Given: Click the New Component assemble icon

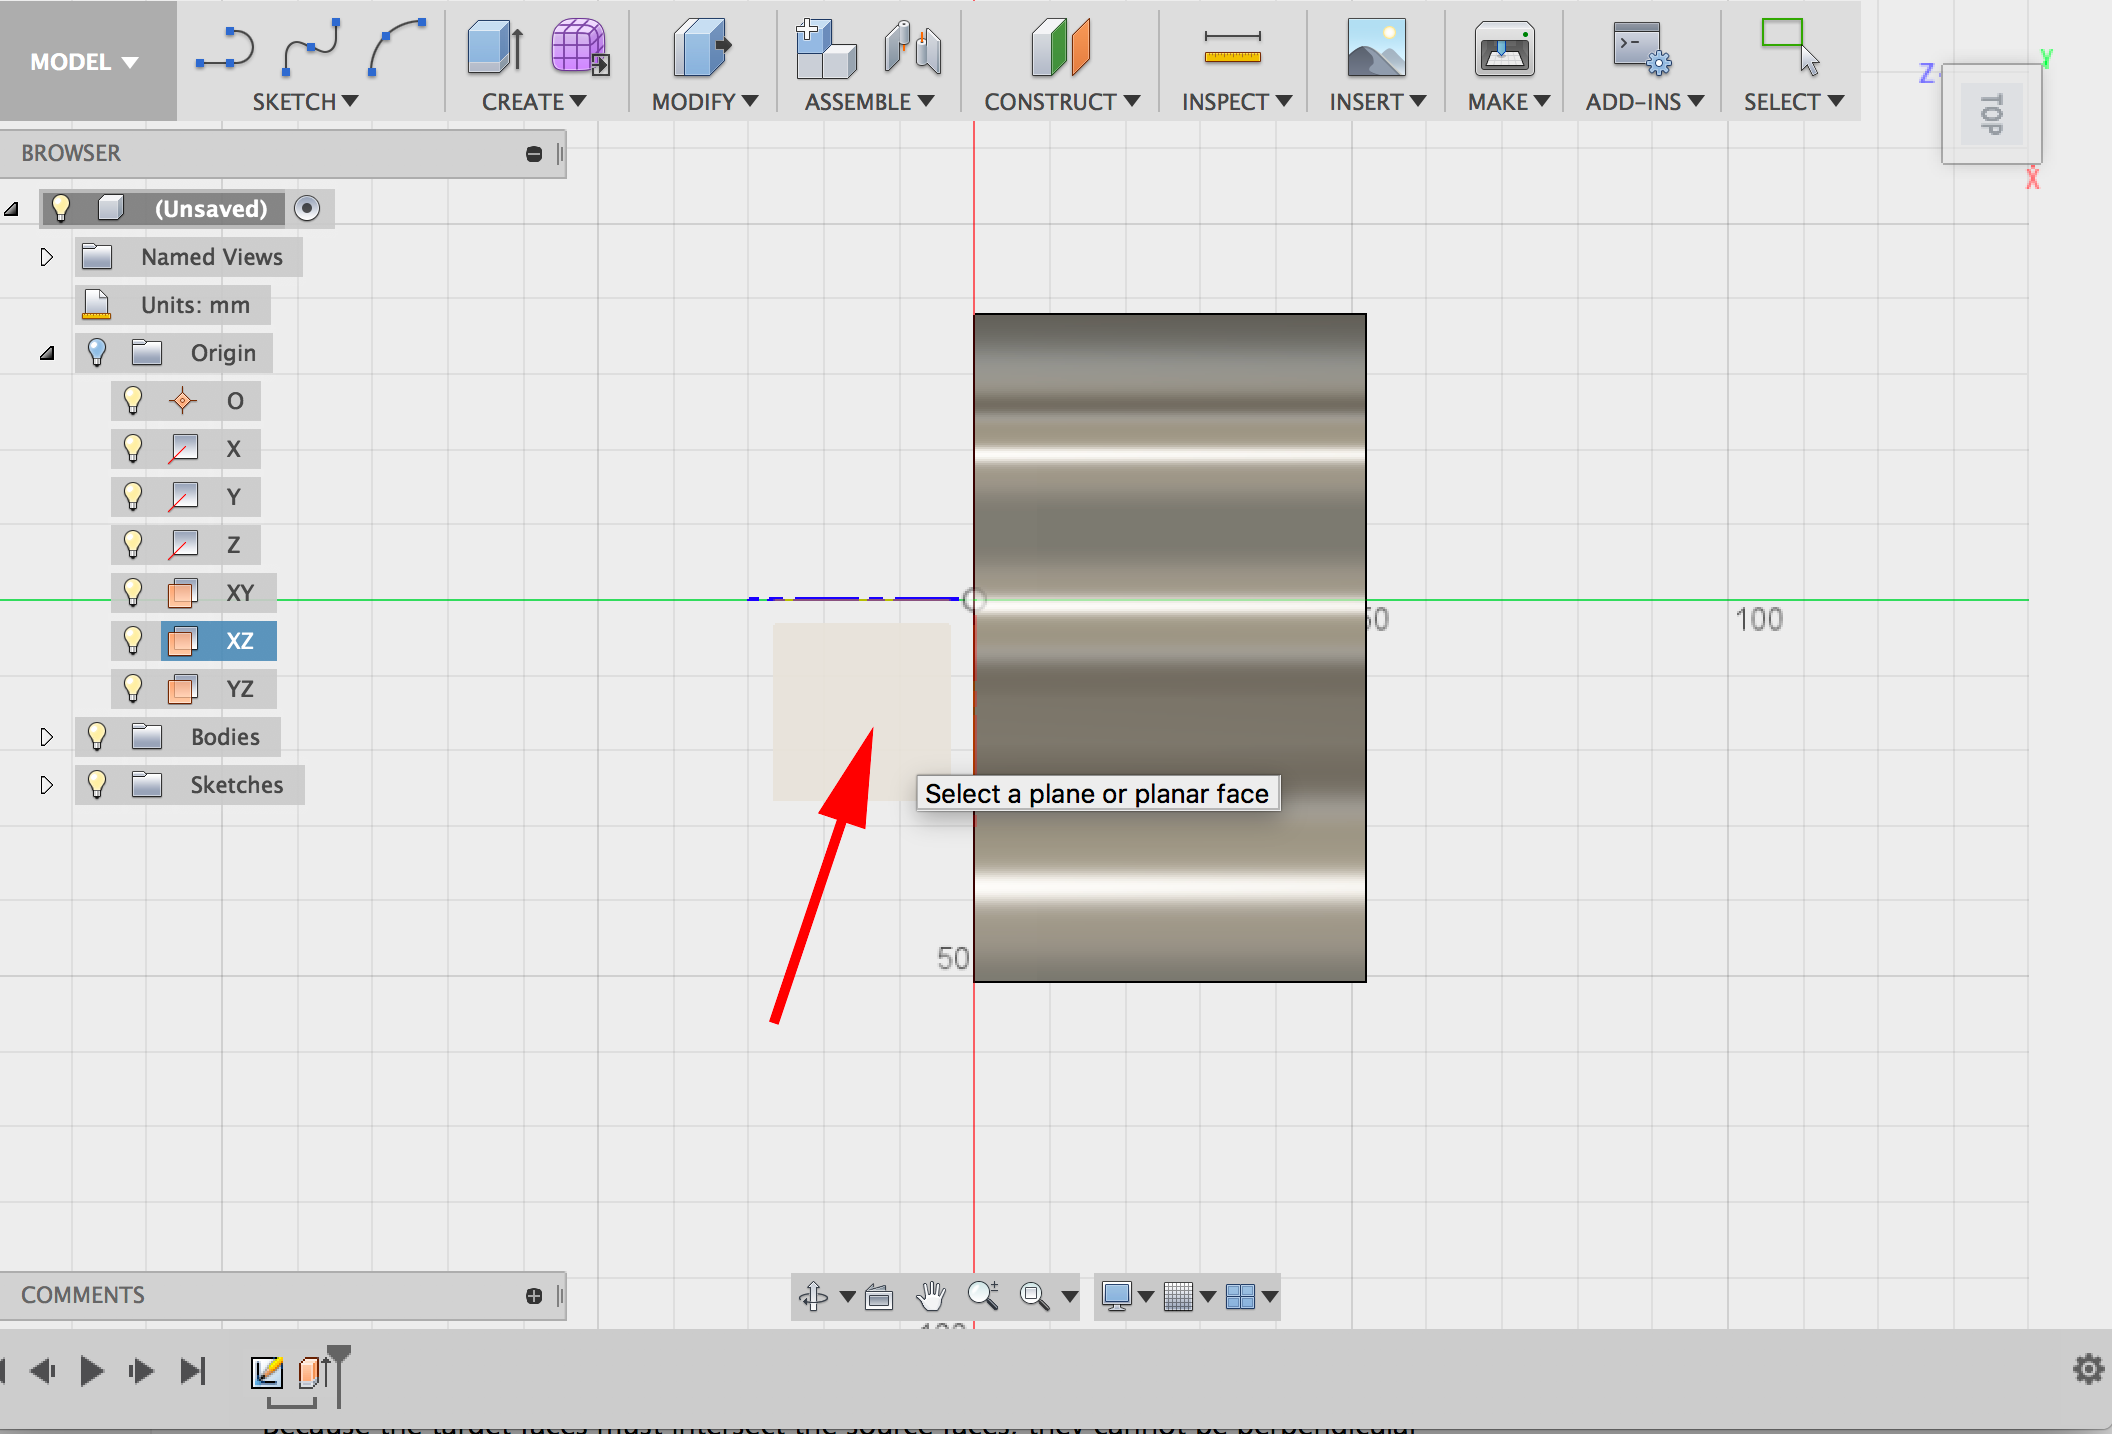Looking at the screenshot, I should click(x=826, y=48).
